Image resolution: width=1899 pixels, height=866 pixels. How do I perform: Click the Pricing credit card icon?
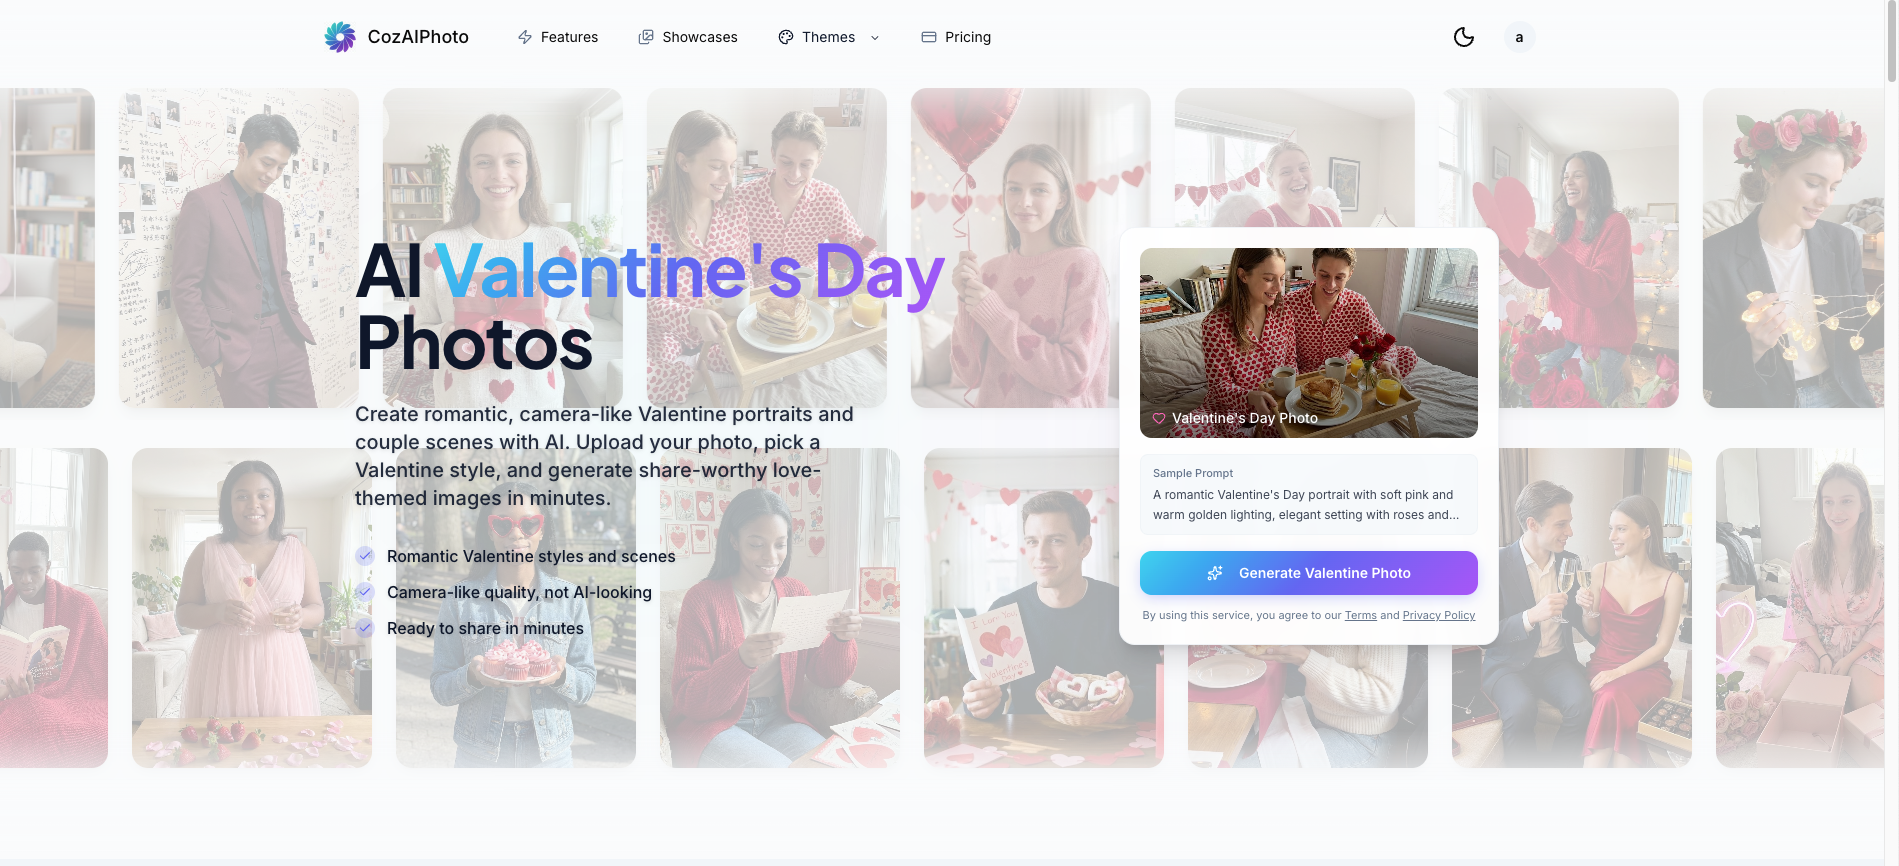tap(929, 37)
